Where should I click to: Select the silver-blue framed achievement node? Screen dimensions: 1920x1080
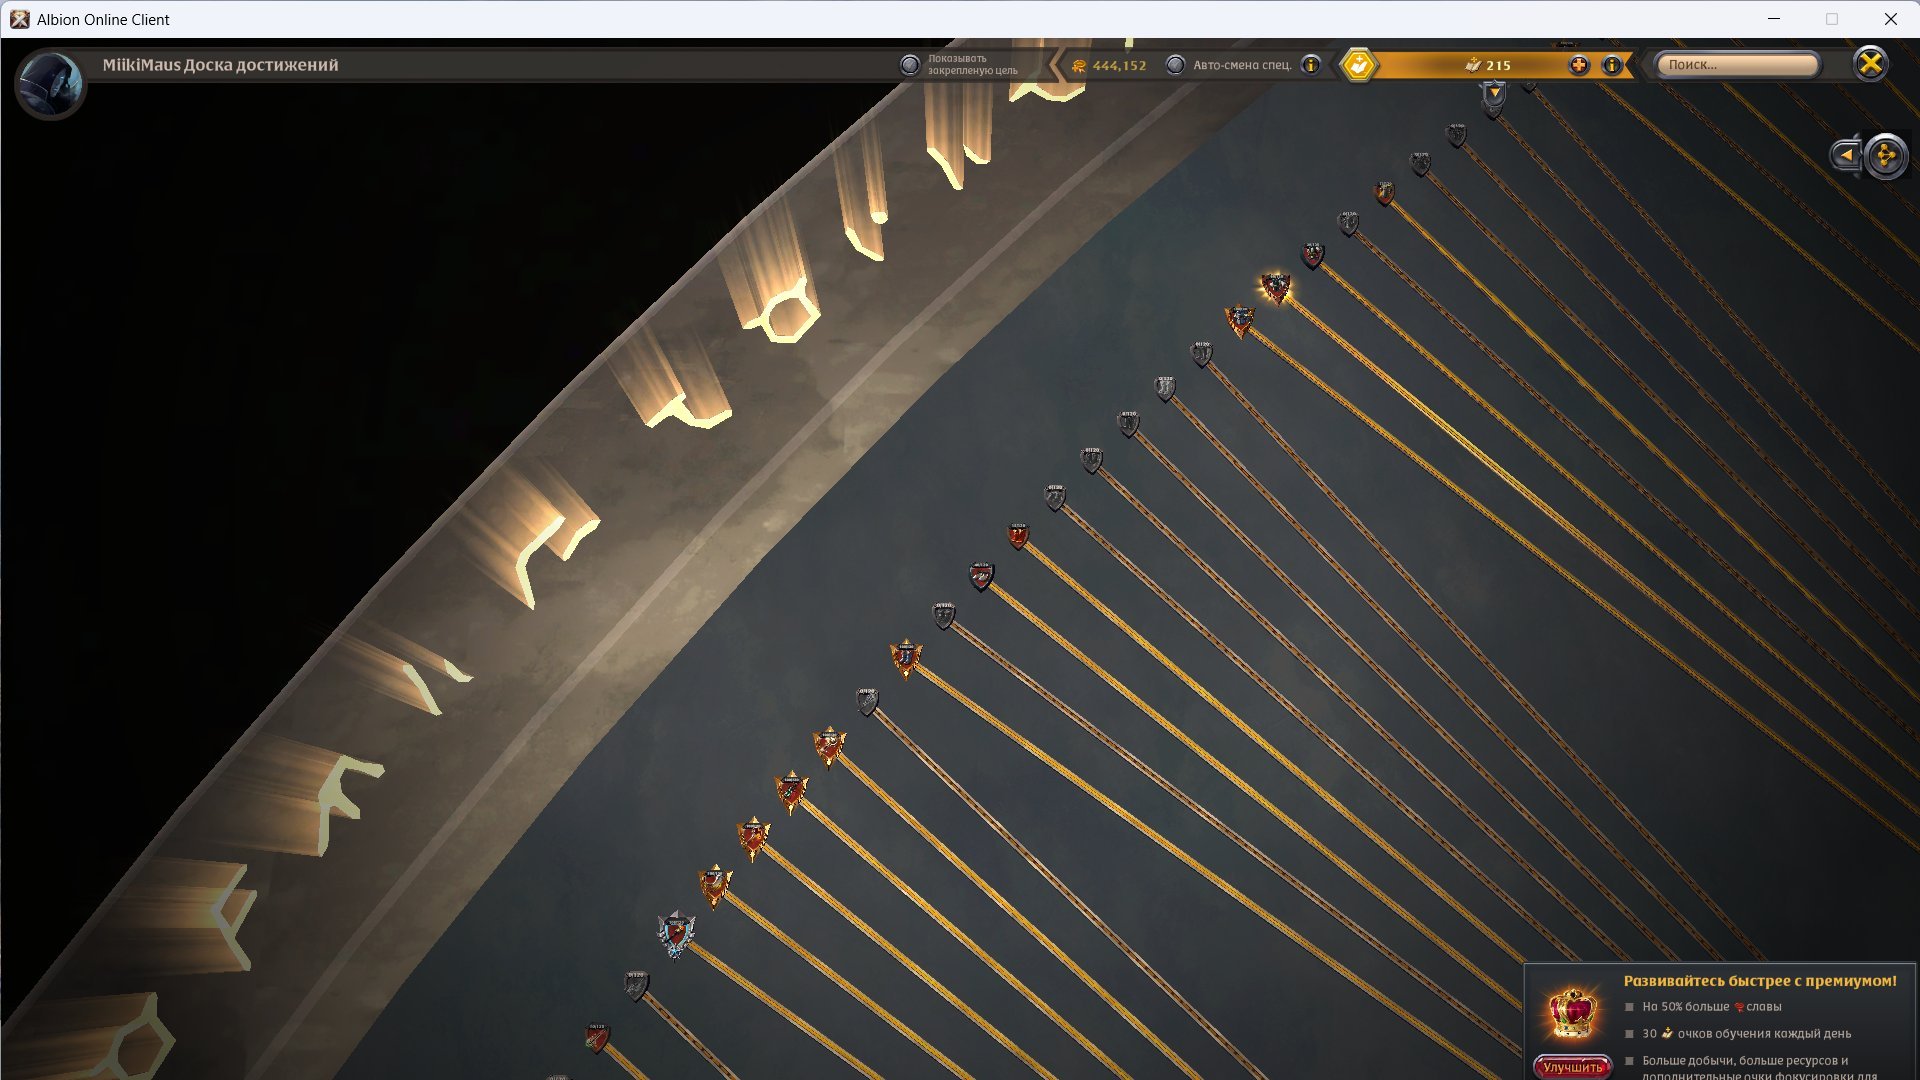[x=676, y=935]
